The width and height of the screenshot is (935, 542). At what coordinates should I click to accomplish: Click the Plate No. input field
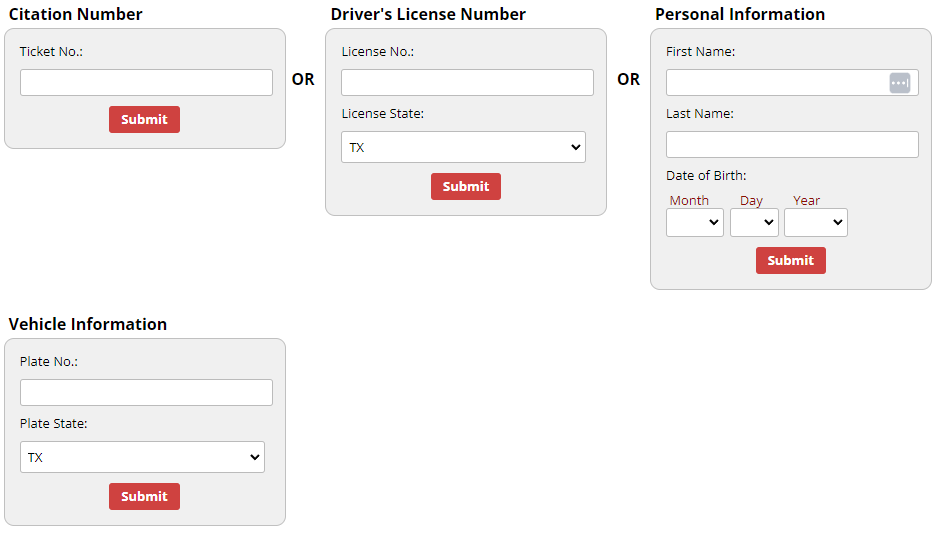coord(146,392)
